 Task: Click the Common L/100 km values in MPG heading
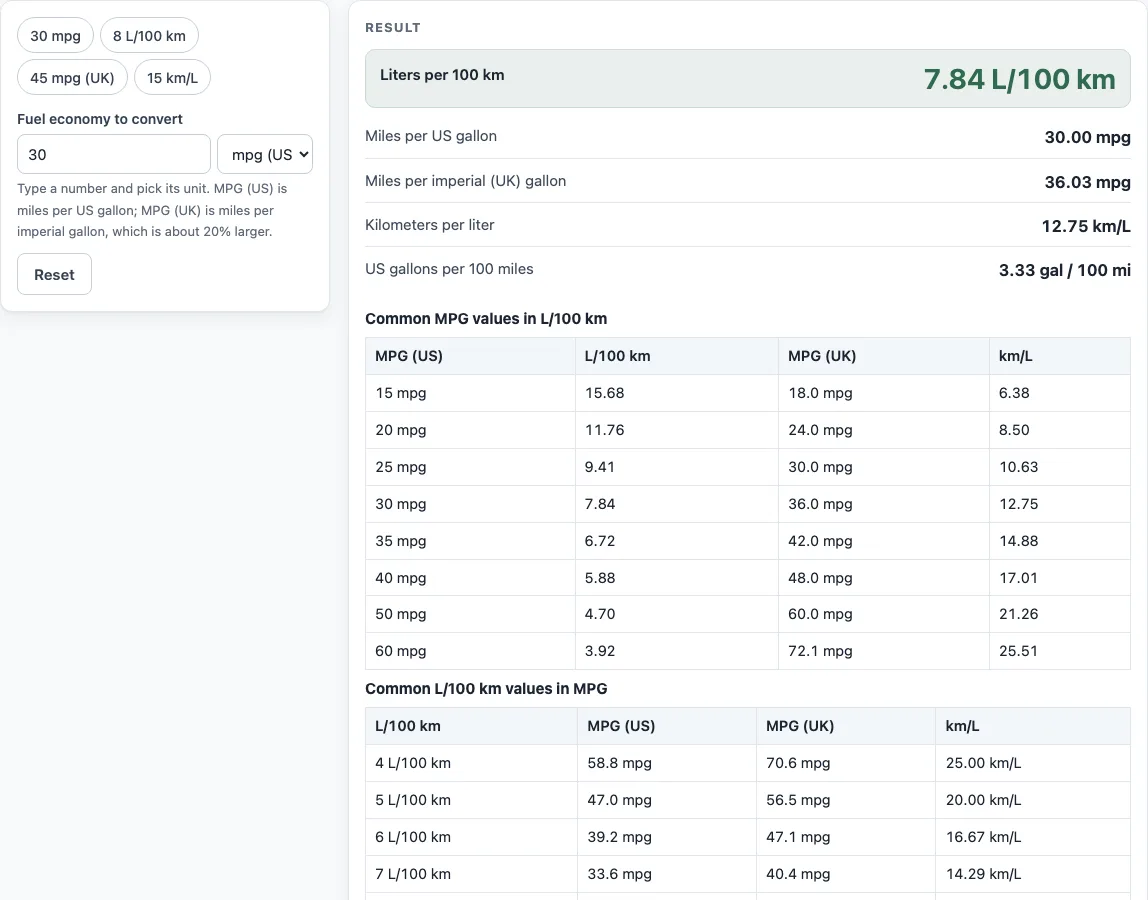pyautogui.click(x=486, y=689)
